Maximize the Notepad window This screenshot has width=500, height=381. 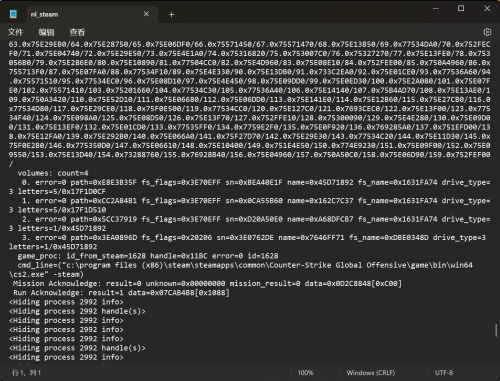461,8
